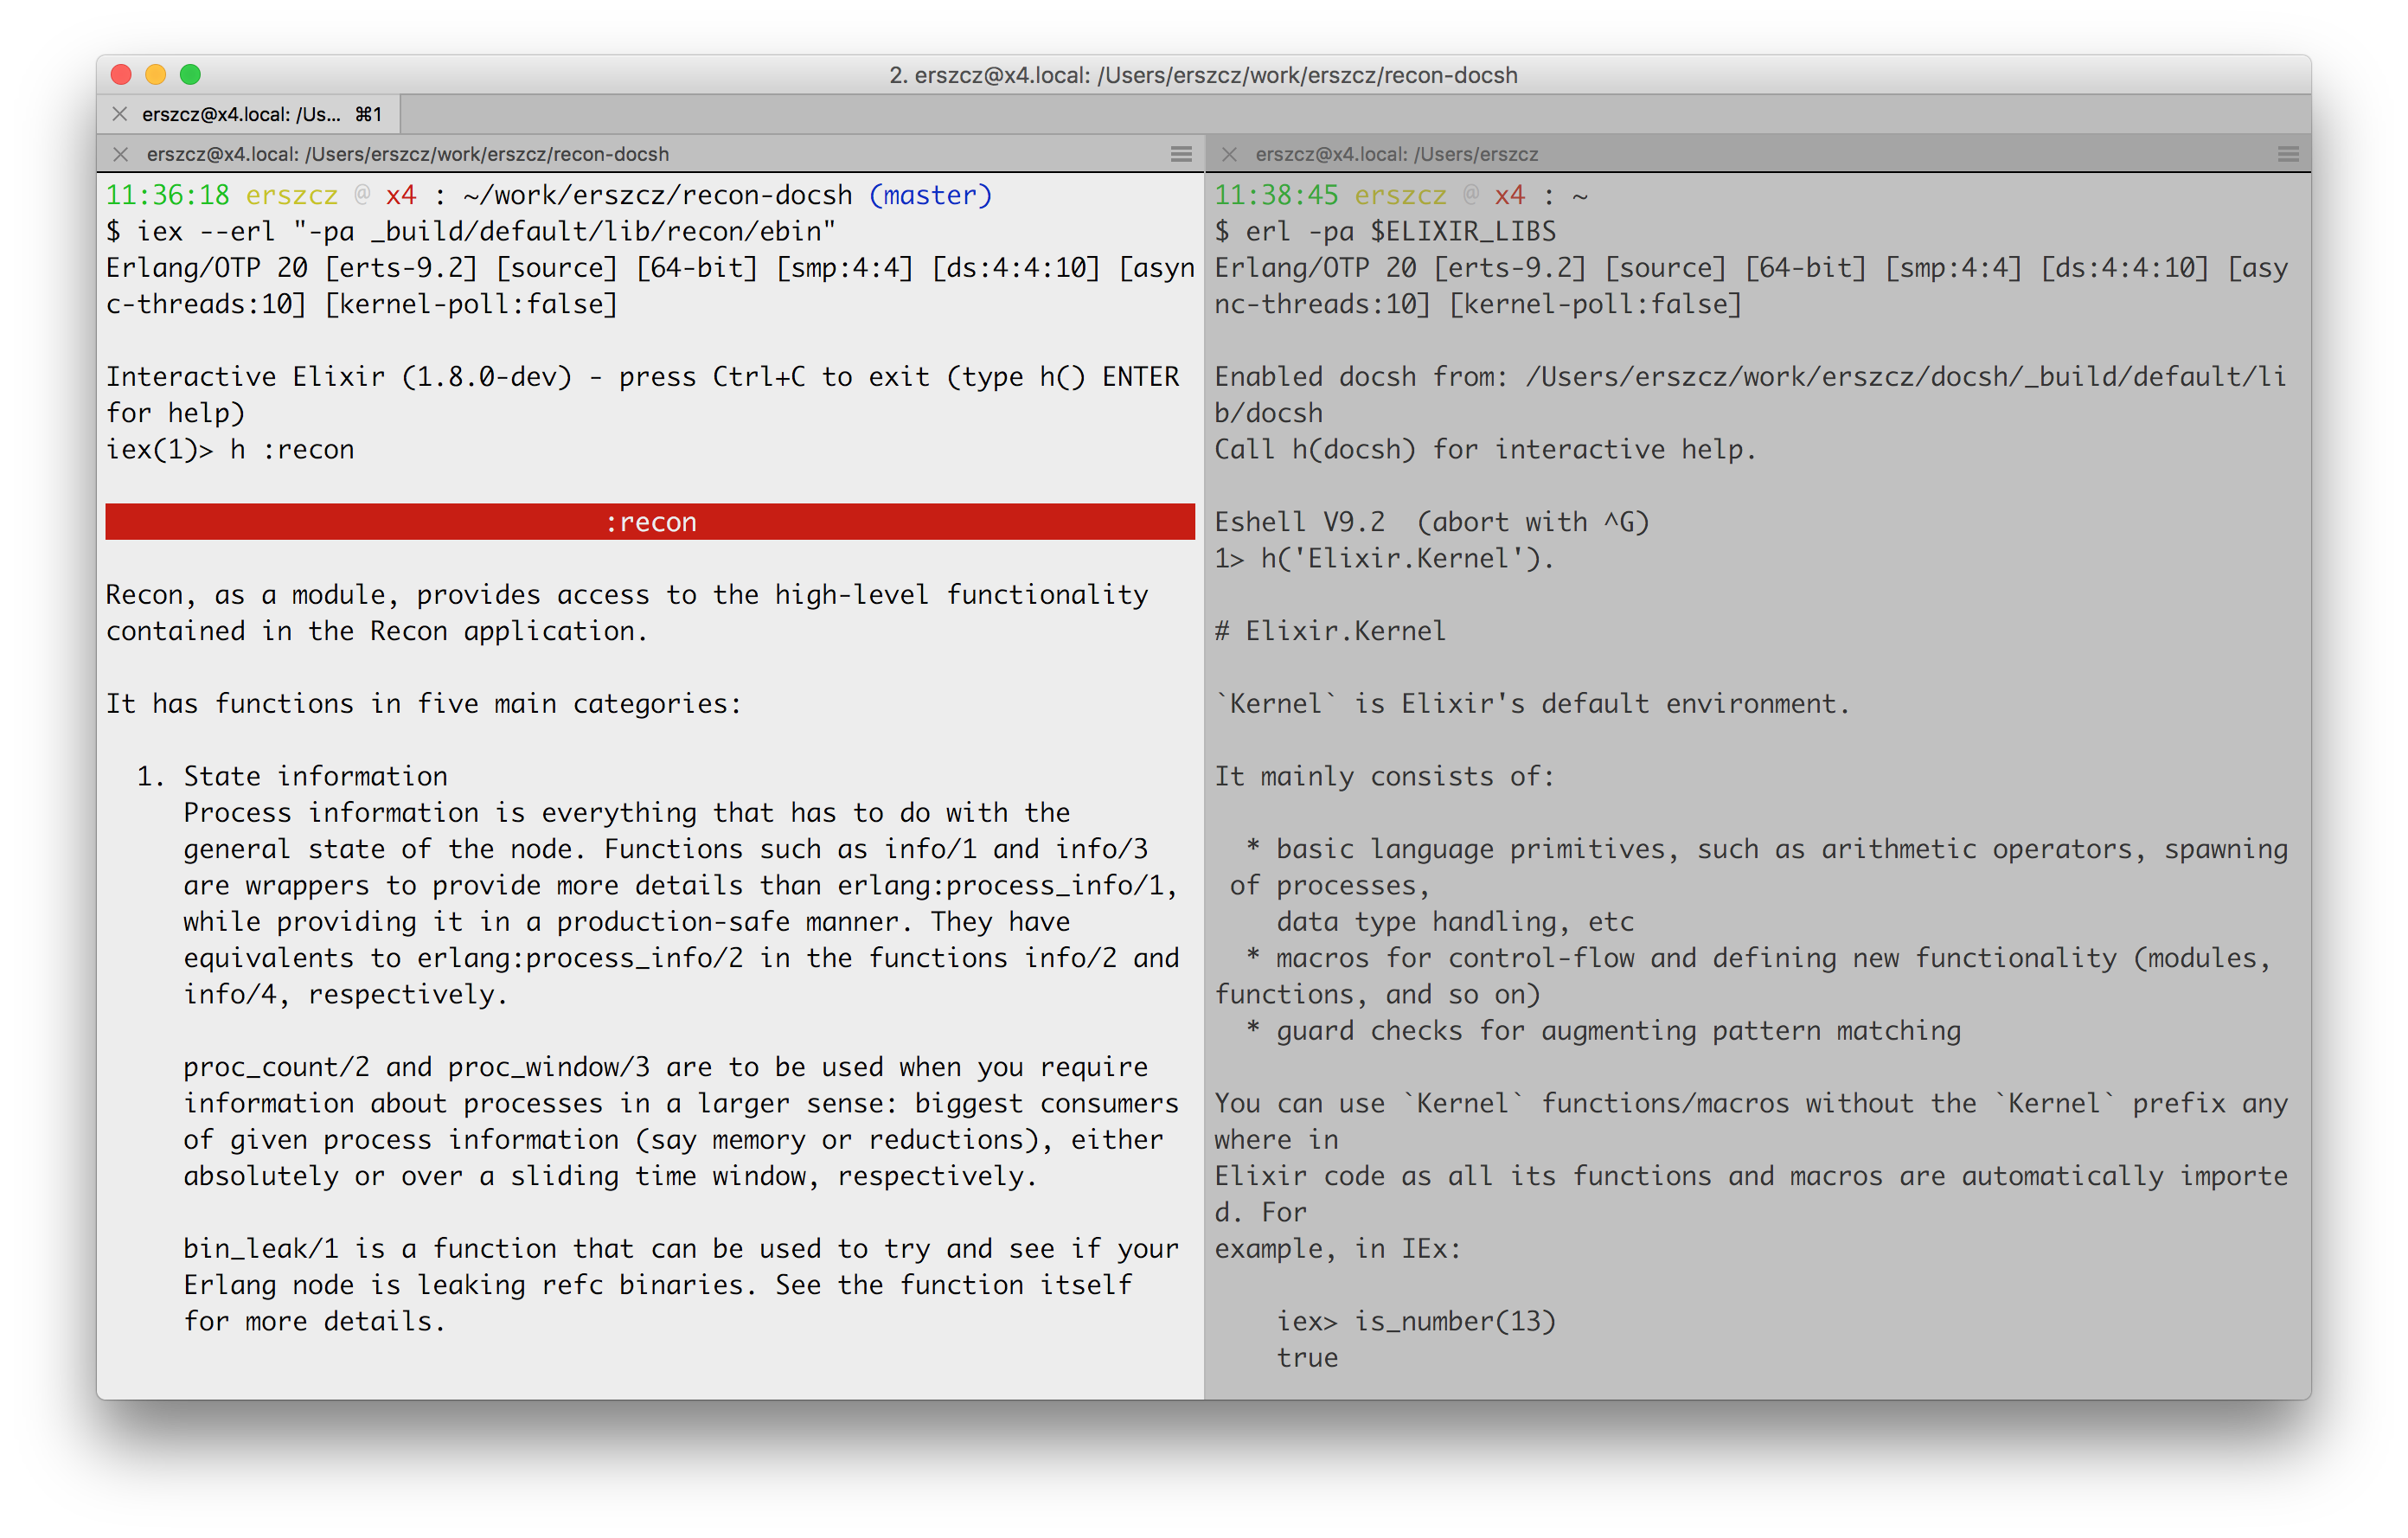This screenshot has height=1538, width=2408.
Task: Click the red :recon header bar
Action: coord(650,522)
